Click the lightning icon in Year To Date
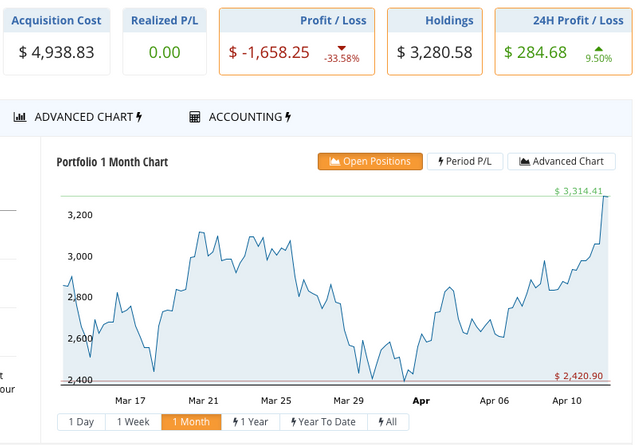The height and width of the screenshot is (445, 640). 293,422
